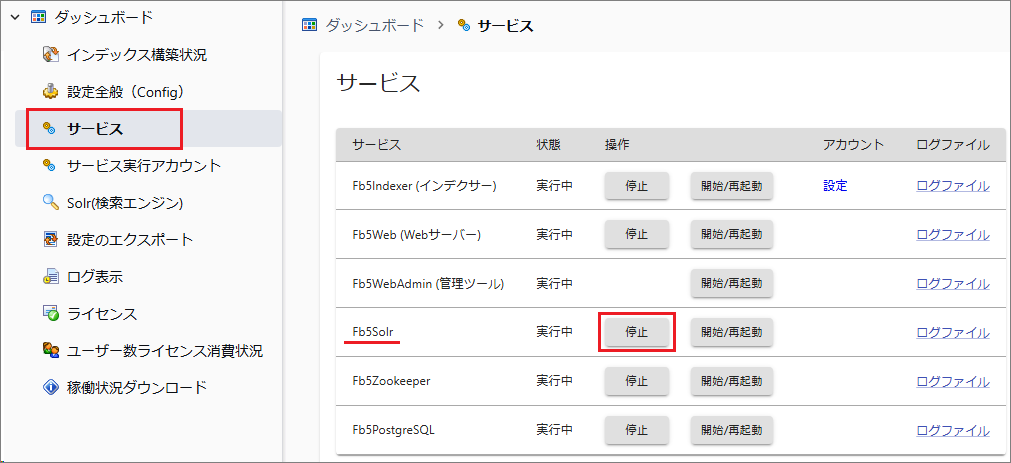Open ログ表示 in the sidebar menu
Viewport: 1011px width, 463px height.
[x=95, y=277]
